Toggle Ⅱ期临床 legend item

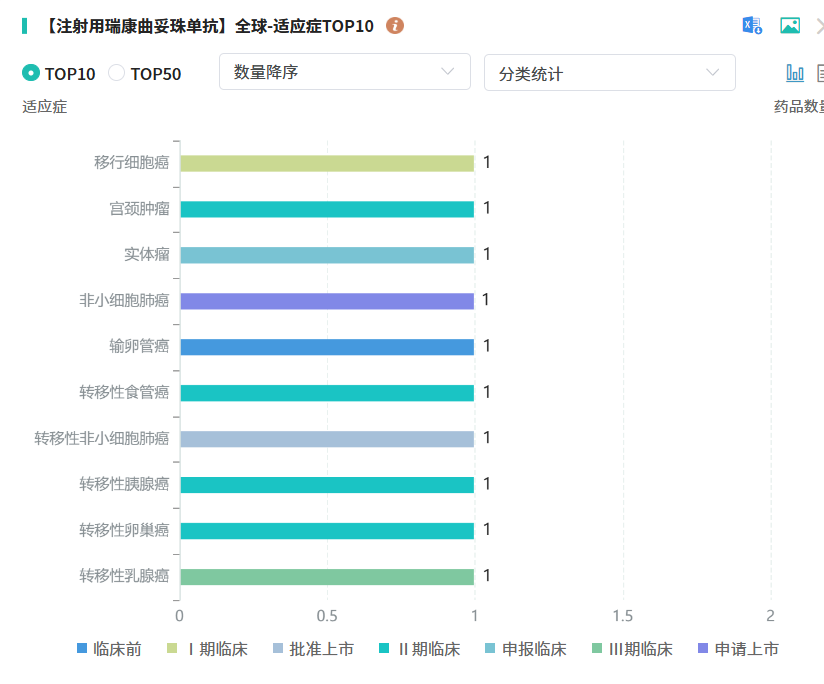coord(420,649)
